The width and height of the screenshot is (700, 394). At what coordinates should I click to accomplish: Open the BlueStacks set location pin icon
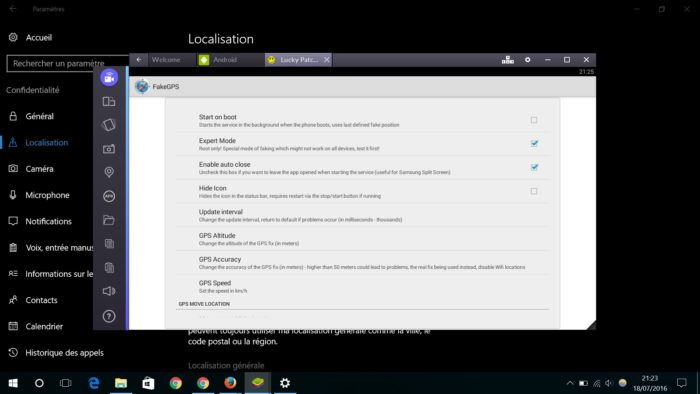pos(109,172)
